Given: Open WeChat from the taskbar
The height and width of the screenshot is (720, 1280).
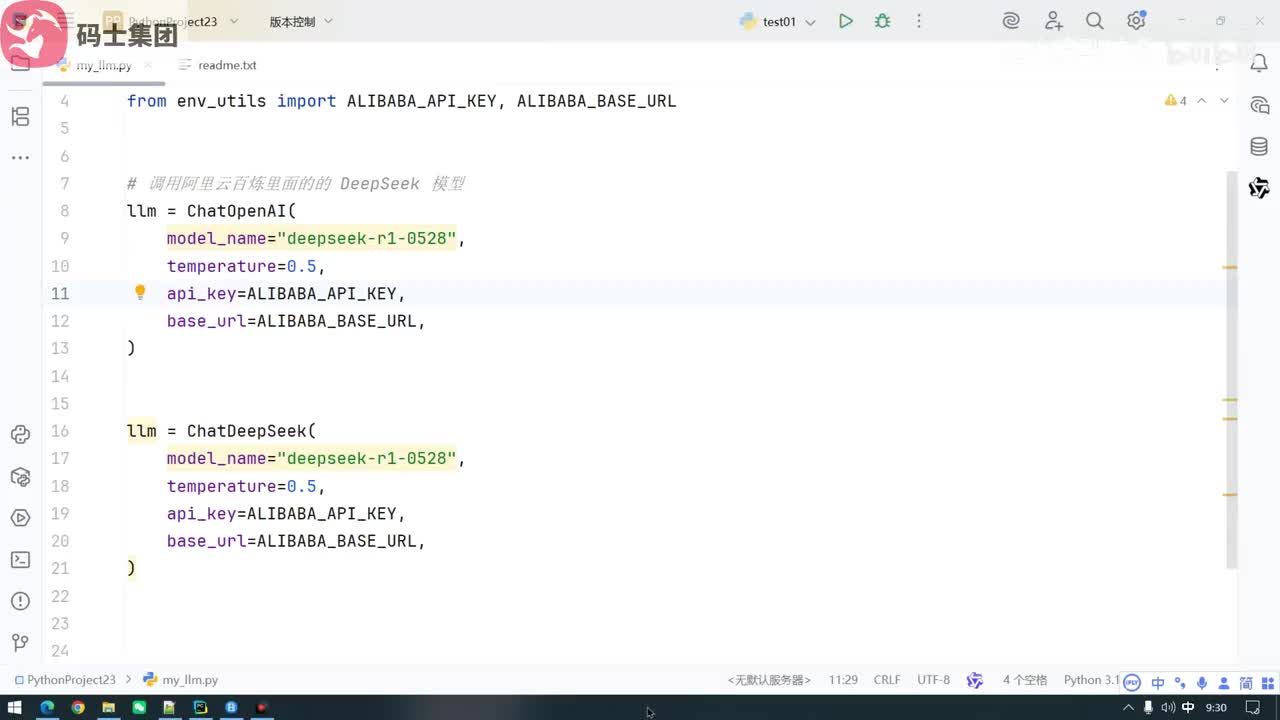Looking at the screenshot, I should click(x=139, y=707).
